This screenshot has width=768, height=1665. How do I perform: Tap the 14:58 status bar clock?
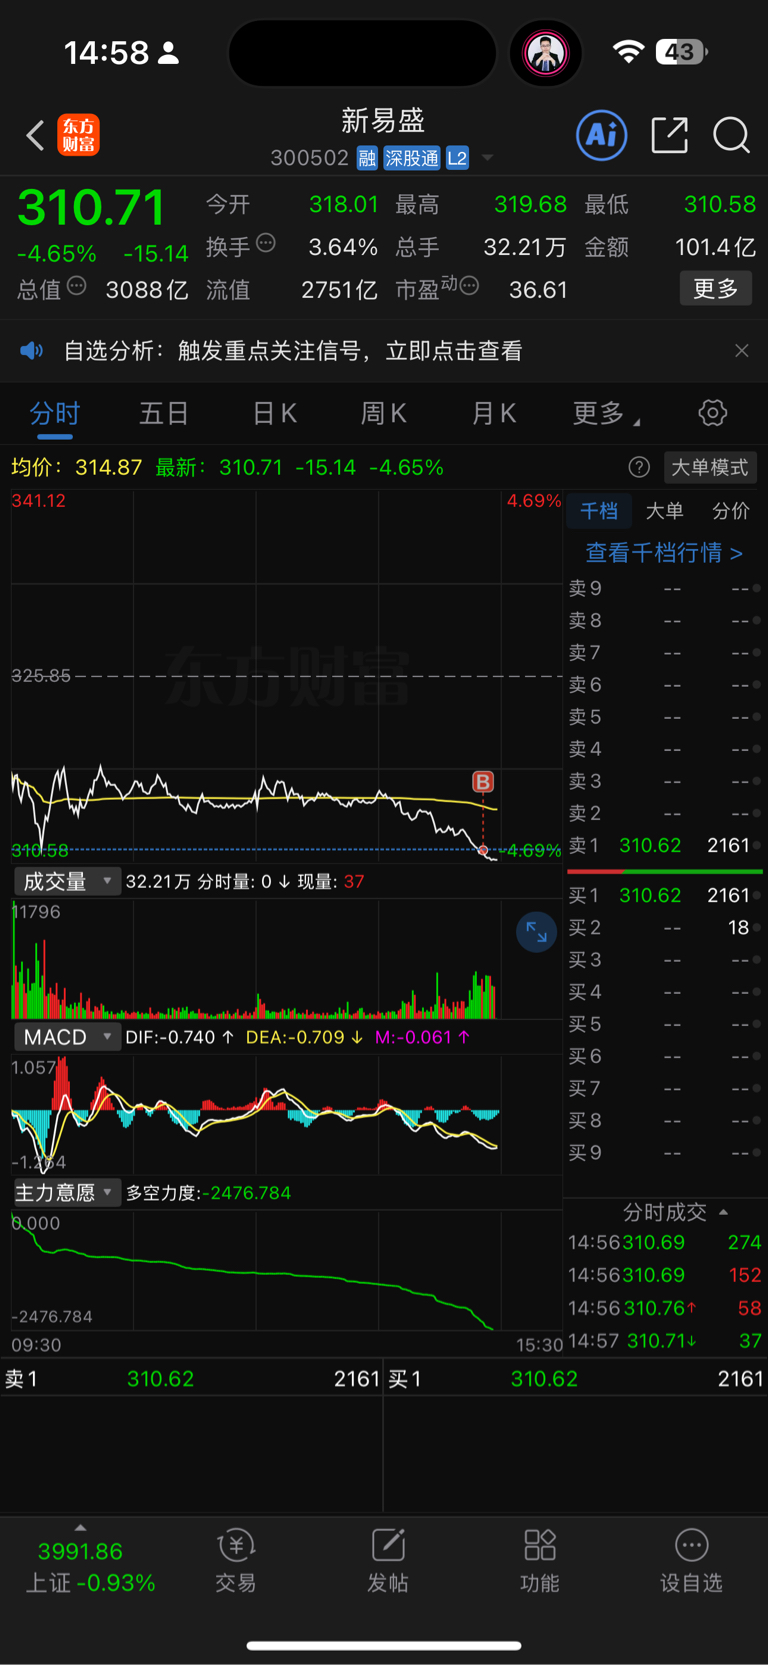(x=106, y=52)
